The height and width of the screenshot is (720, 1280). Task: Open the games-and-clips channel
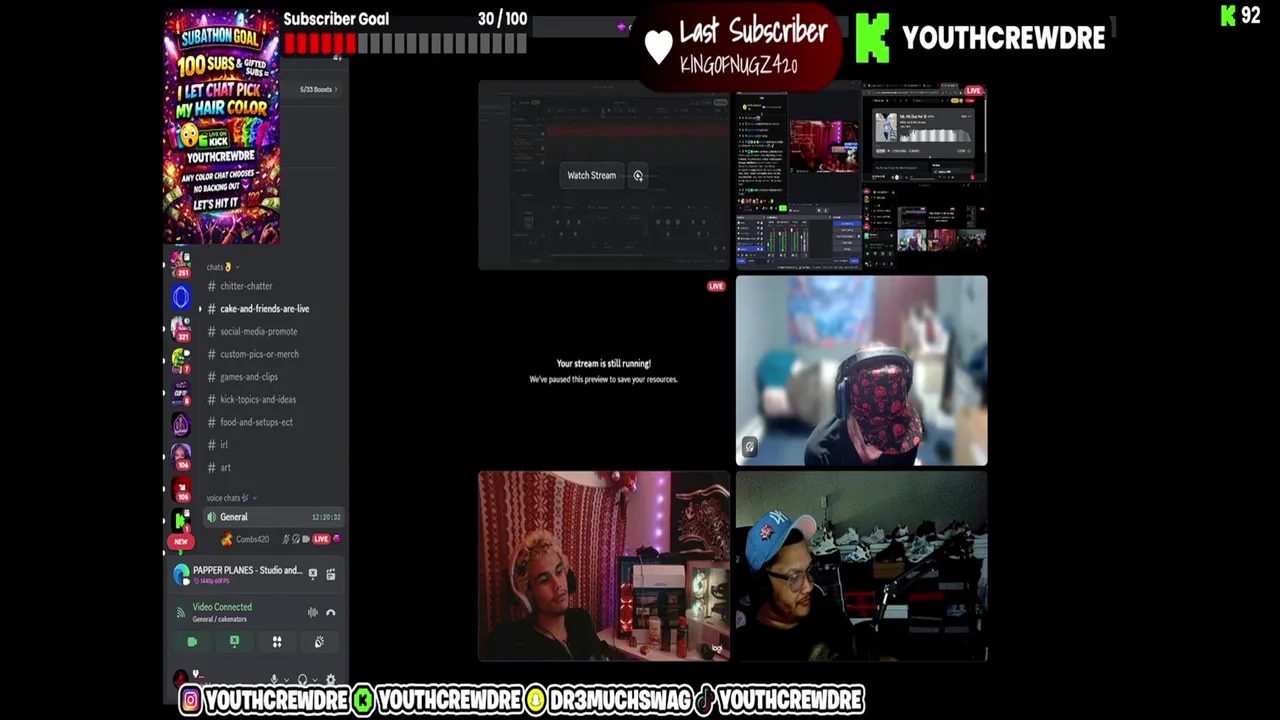coord(249,377)
